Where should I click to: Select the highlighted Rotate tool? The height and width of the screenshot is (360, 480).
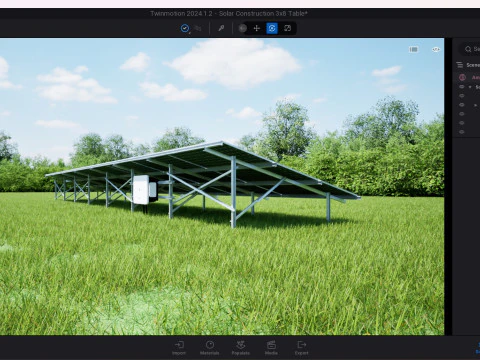click(272, 28)
